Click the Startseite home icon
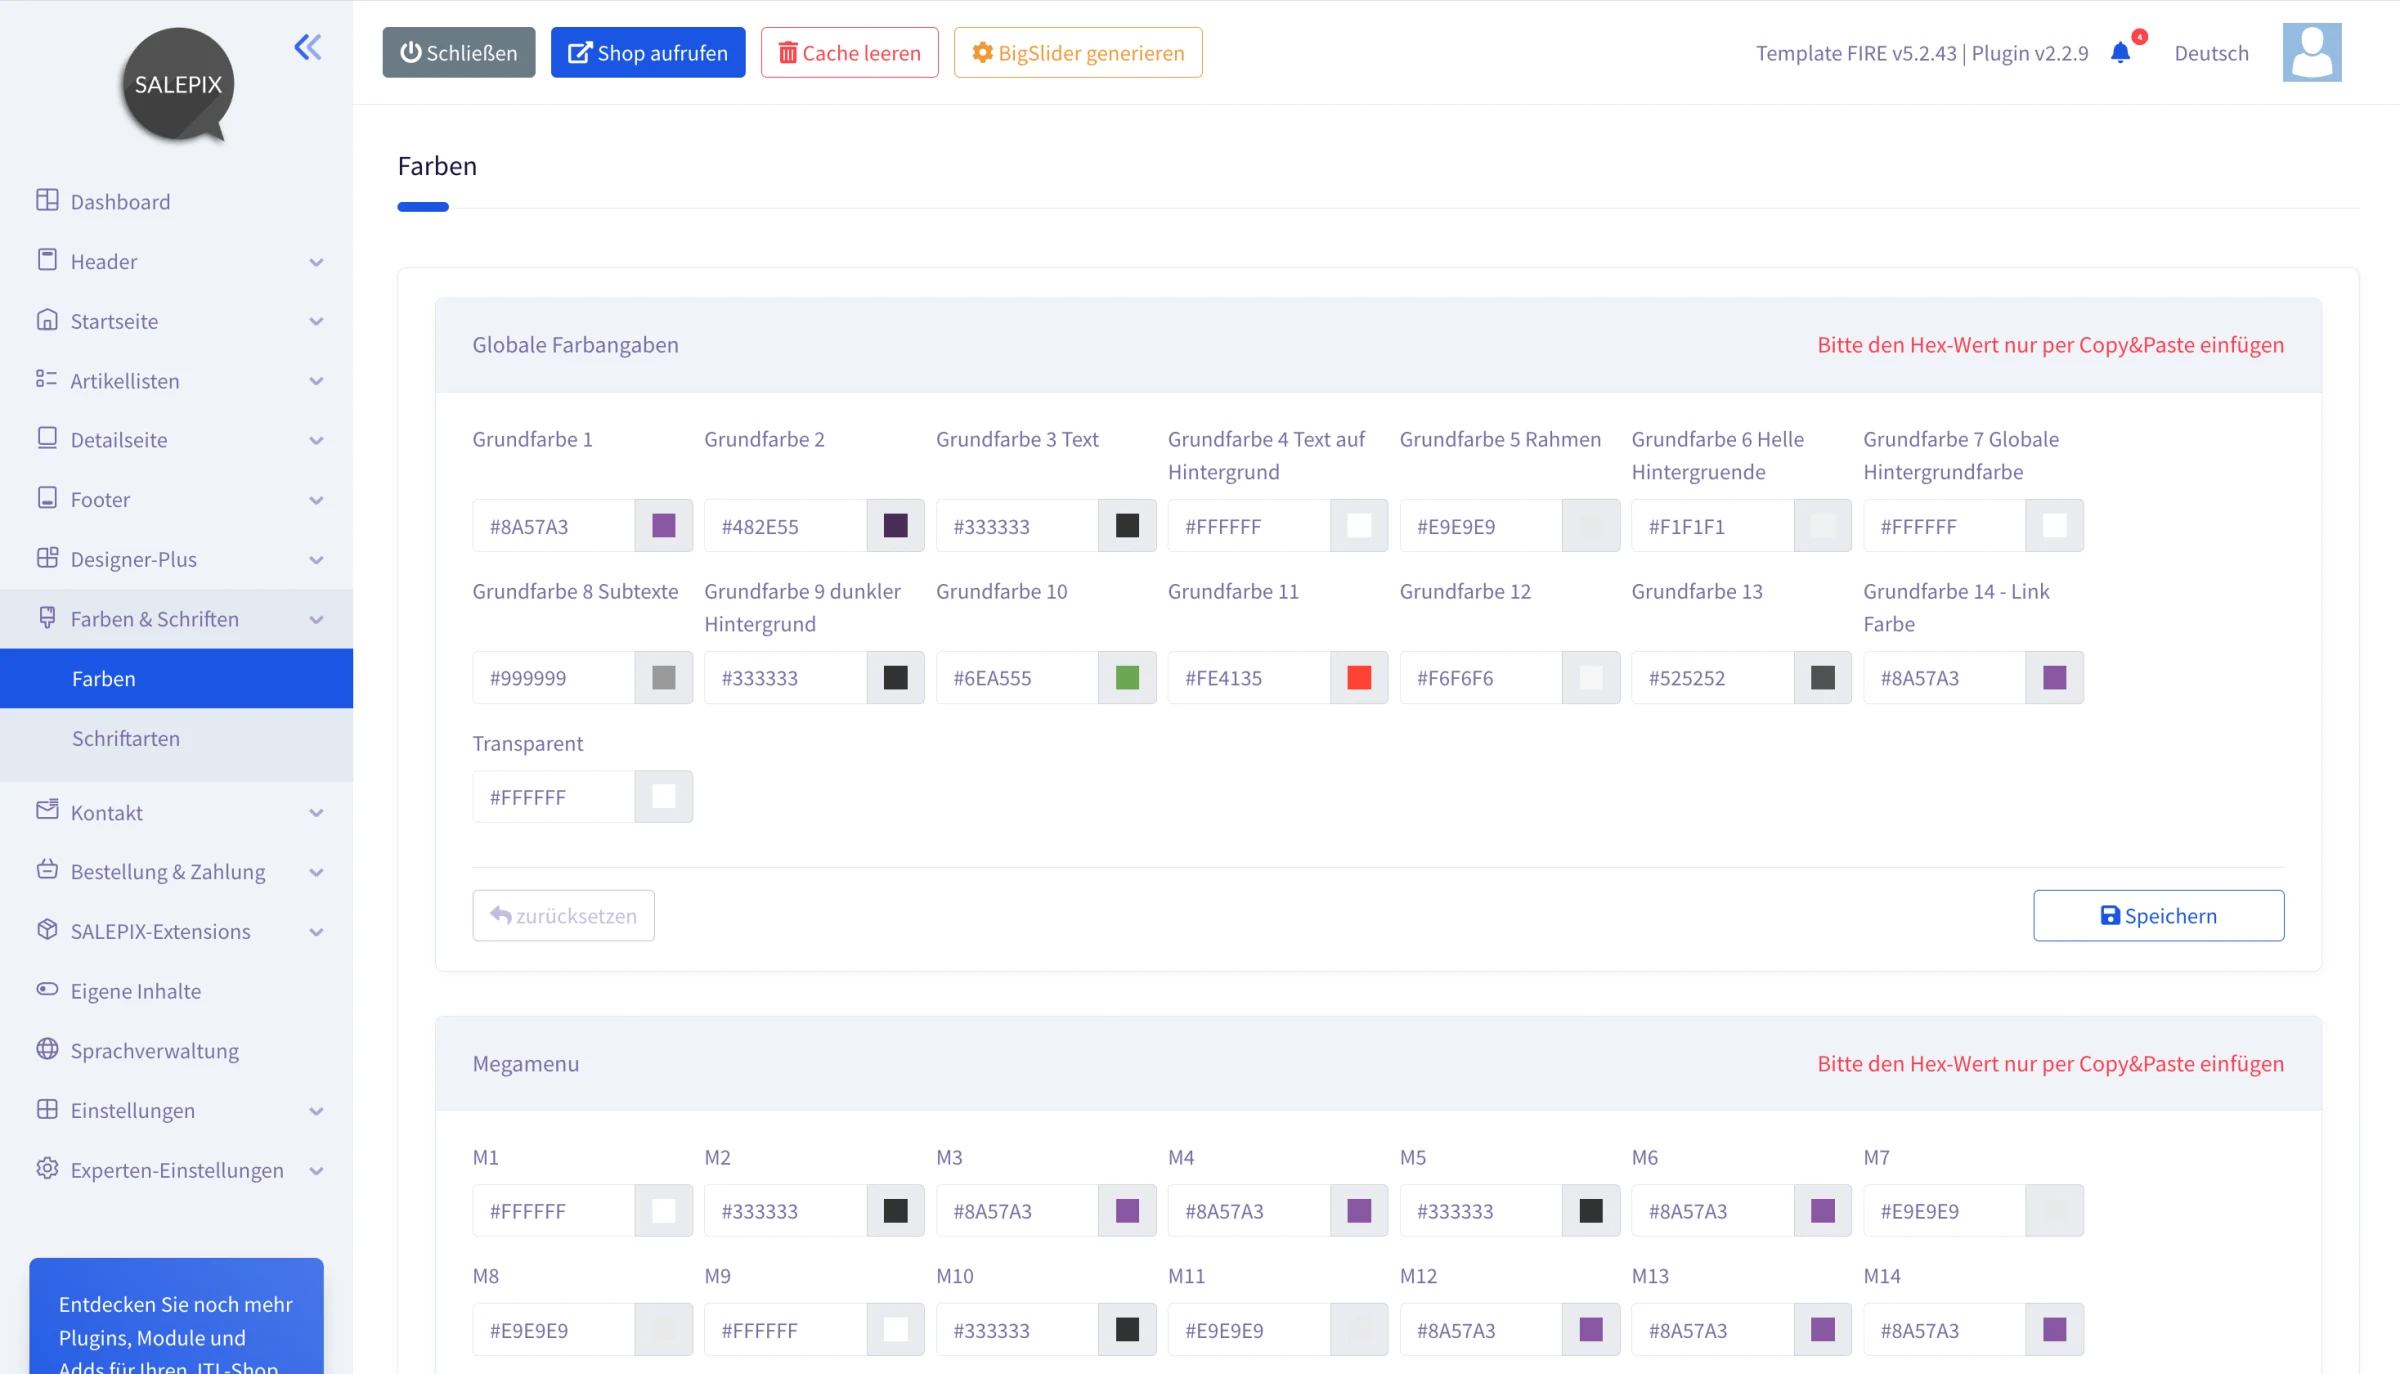The image size is (2400, 1374). (47, 320)
